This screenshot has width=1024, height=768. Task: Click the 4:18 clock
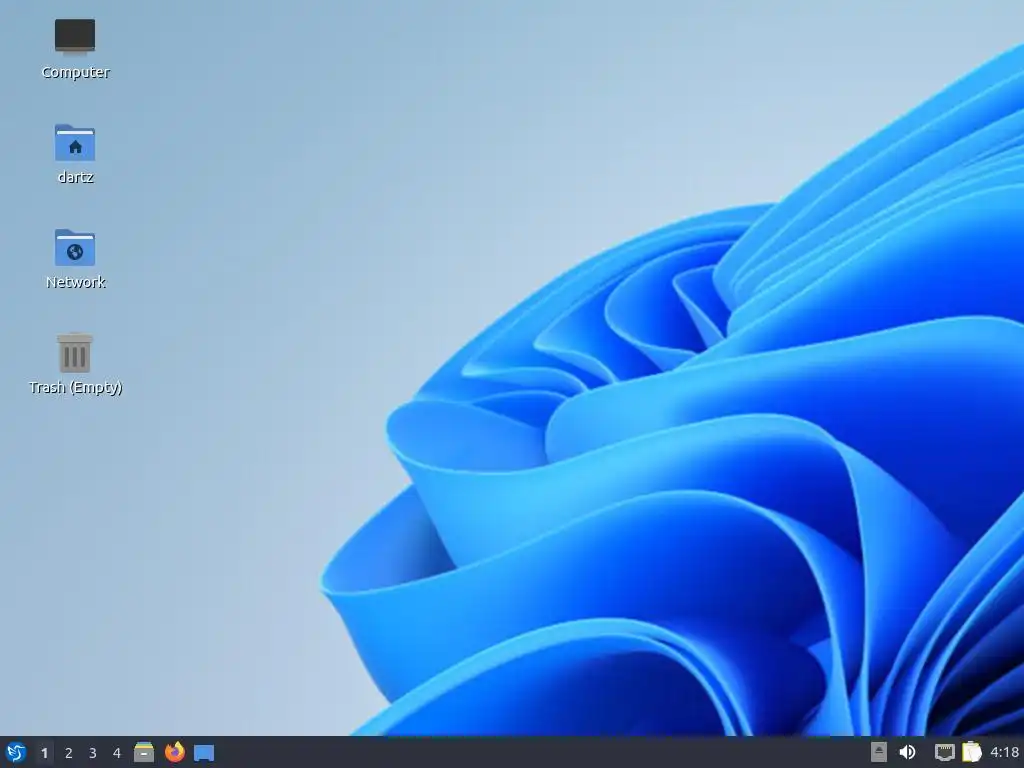tap(1004, 752)
